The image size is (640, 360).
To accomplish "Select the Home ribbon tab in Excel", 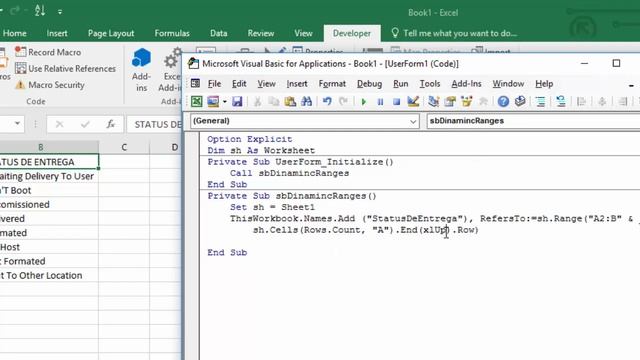I will pyautogui.click(x=15, y=33).
